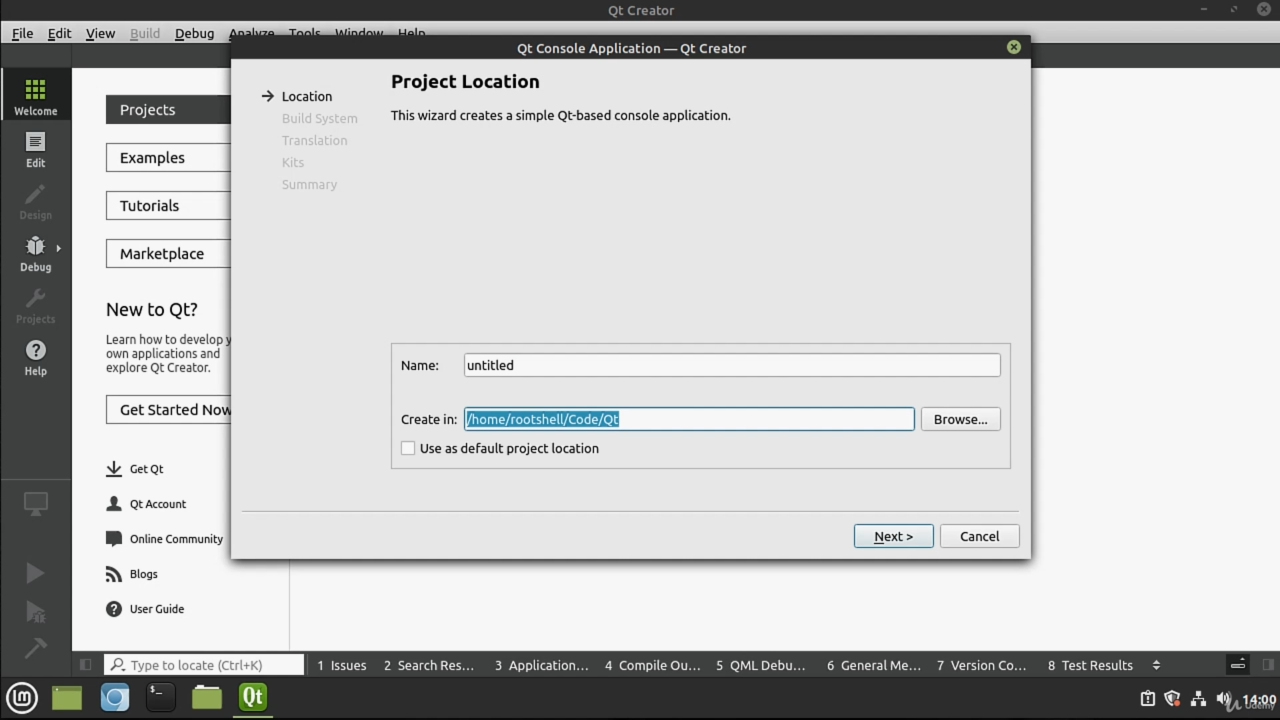Viewport: 1280px width, 720px height.
Task: Open the Tutorials page
Action: [168, 206]
